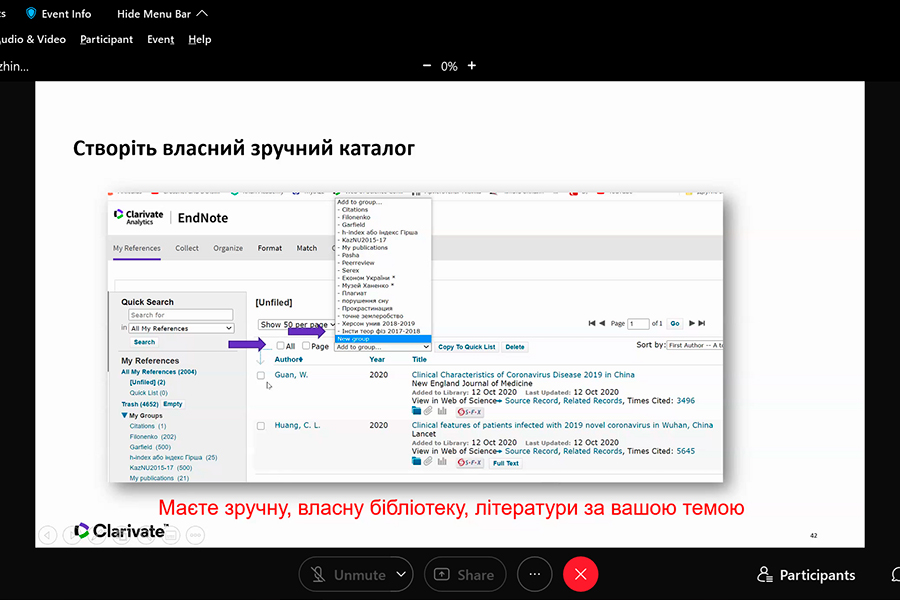Click the Event Info shield icon

click(31, 14)
